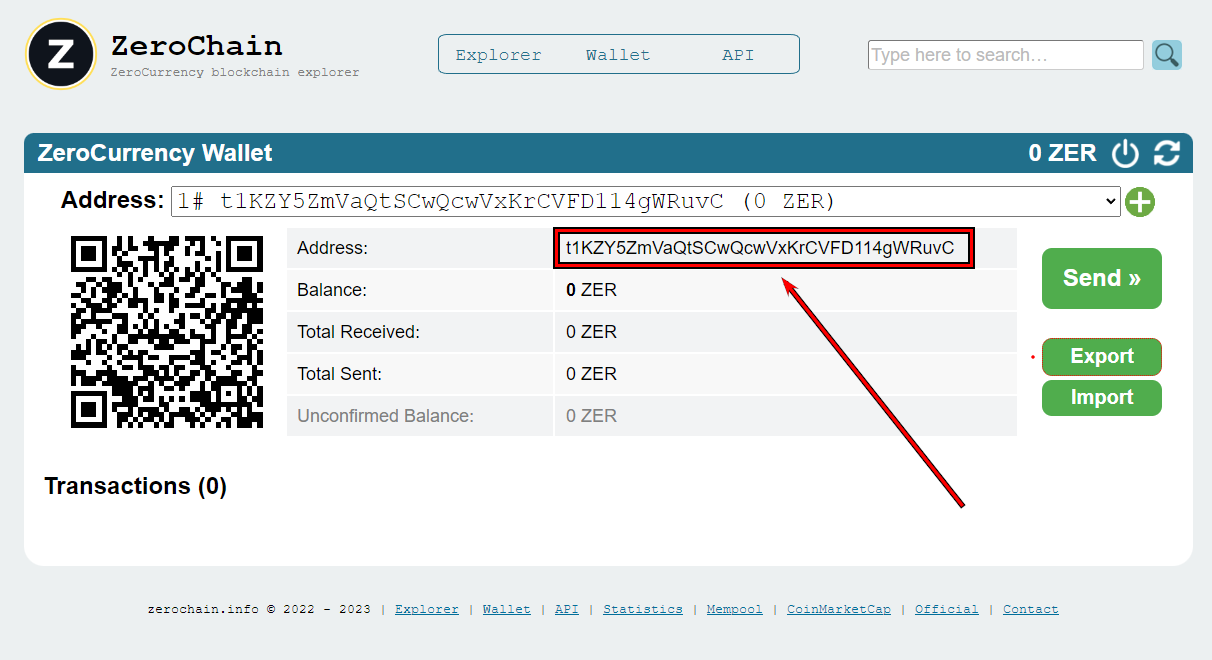
Task: Open Wallet in top navigation
Action: coord(618,55)
